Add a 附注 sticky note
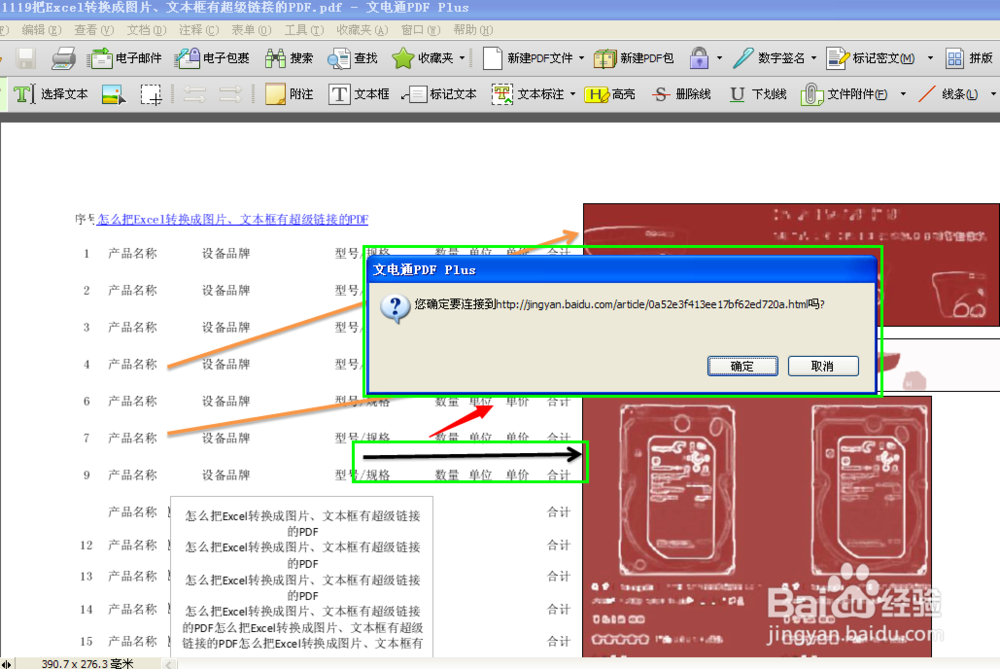This screenshot has width=1000, height=669. pos(290,94)
